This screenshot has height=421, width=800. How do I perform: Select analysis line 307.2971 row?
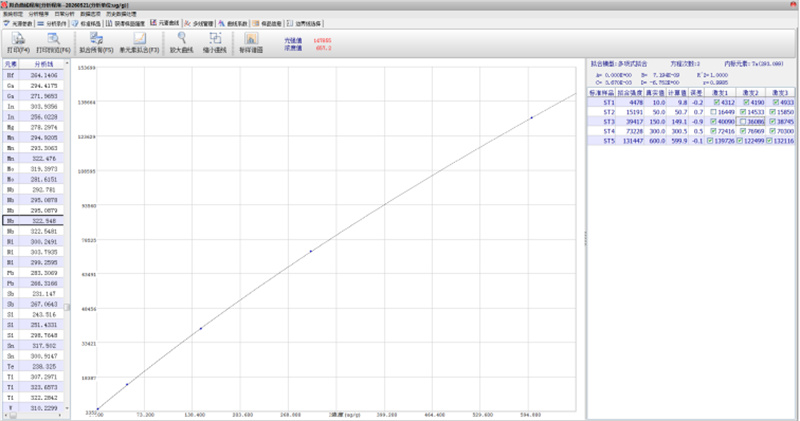(x=33, y=377)
